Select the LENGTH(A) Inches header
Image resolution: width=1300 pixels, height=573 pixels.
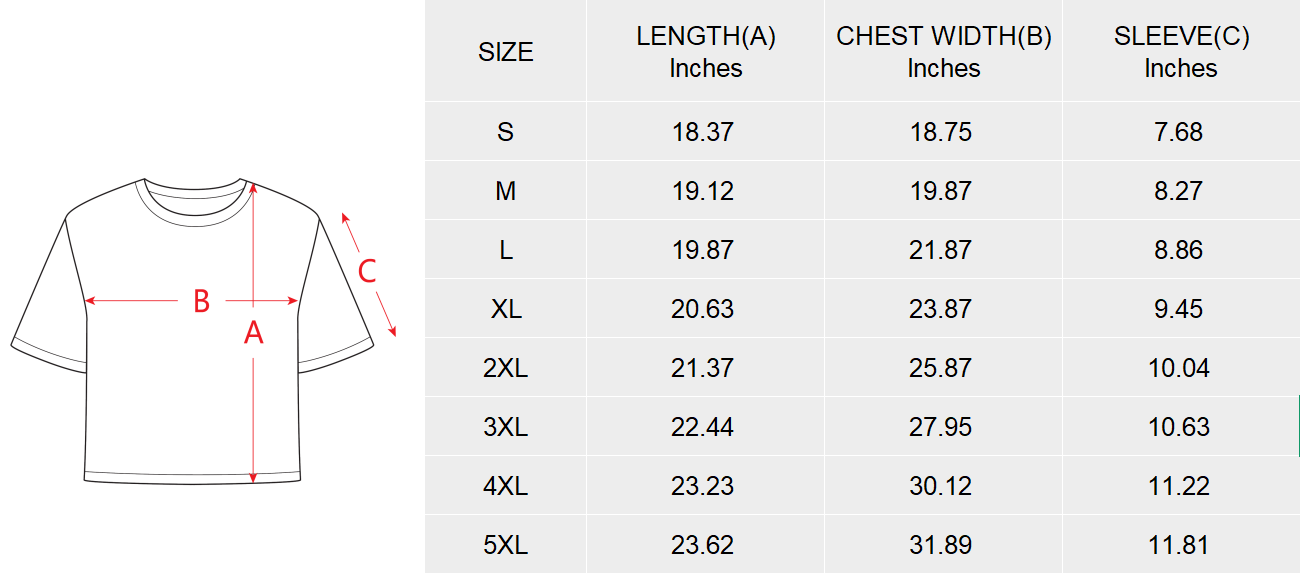(x=706, y=52)
